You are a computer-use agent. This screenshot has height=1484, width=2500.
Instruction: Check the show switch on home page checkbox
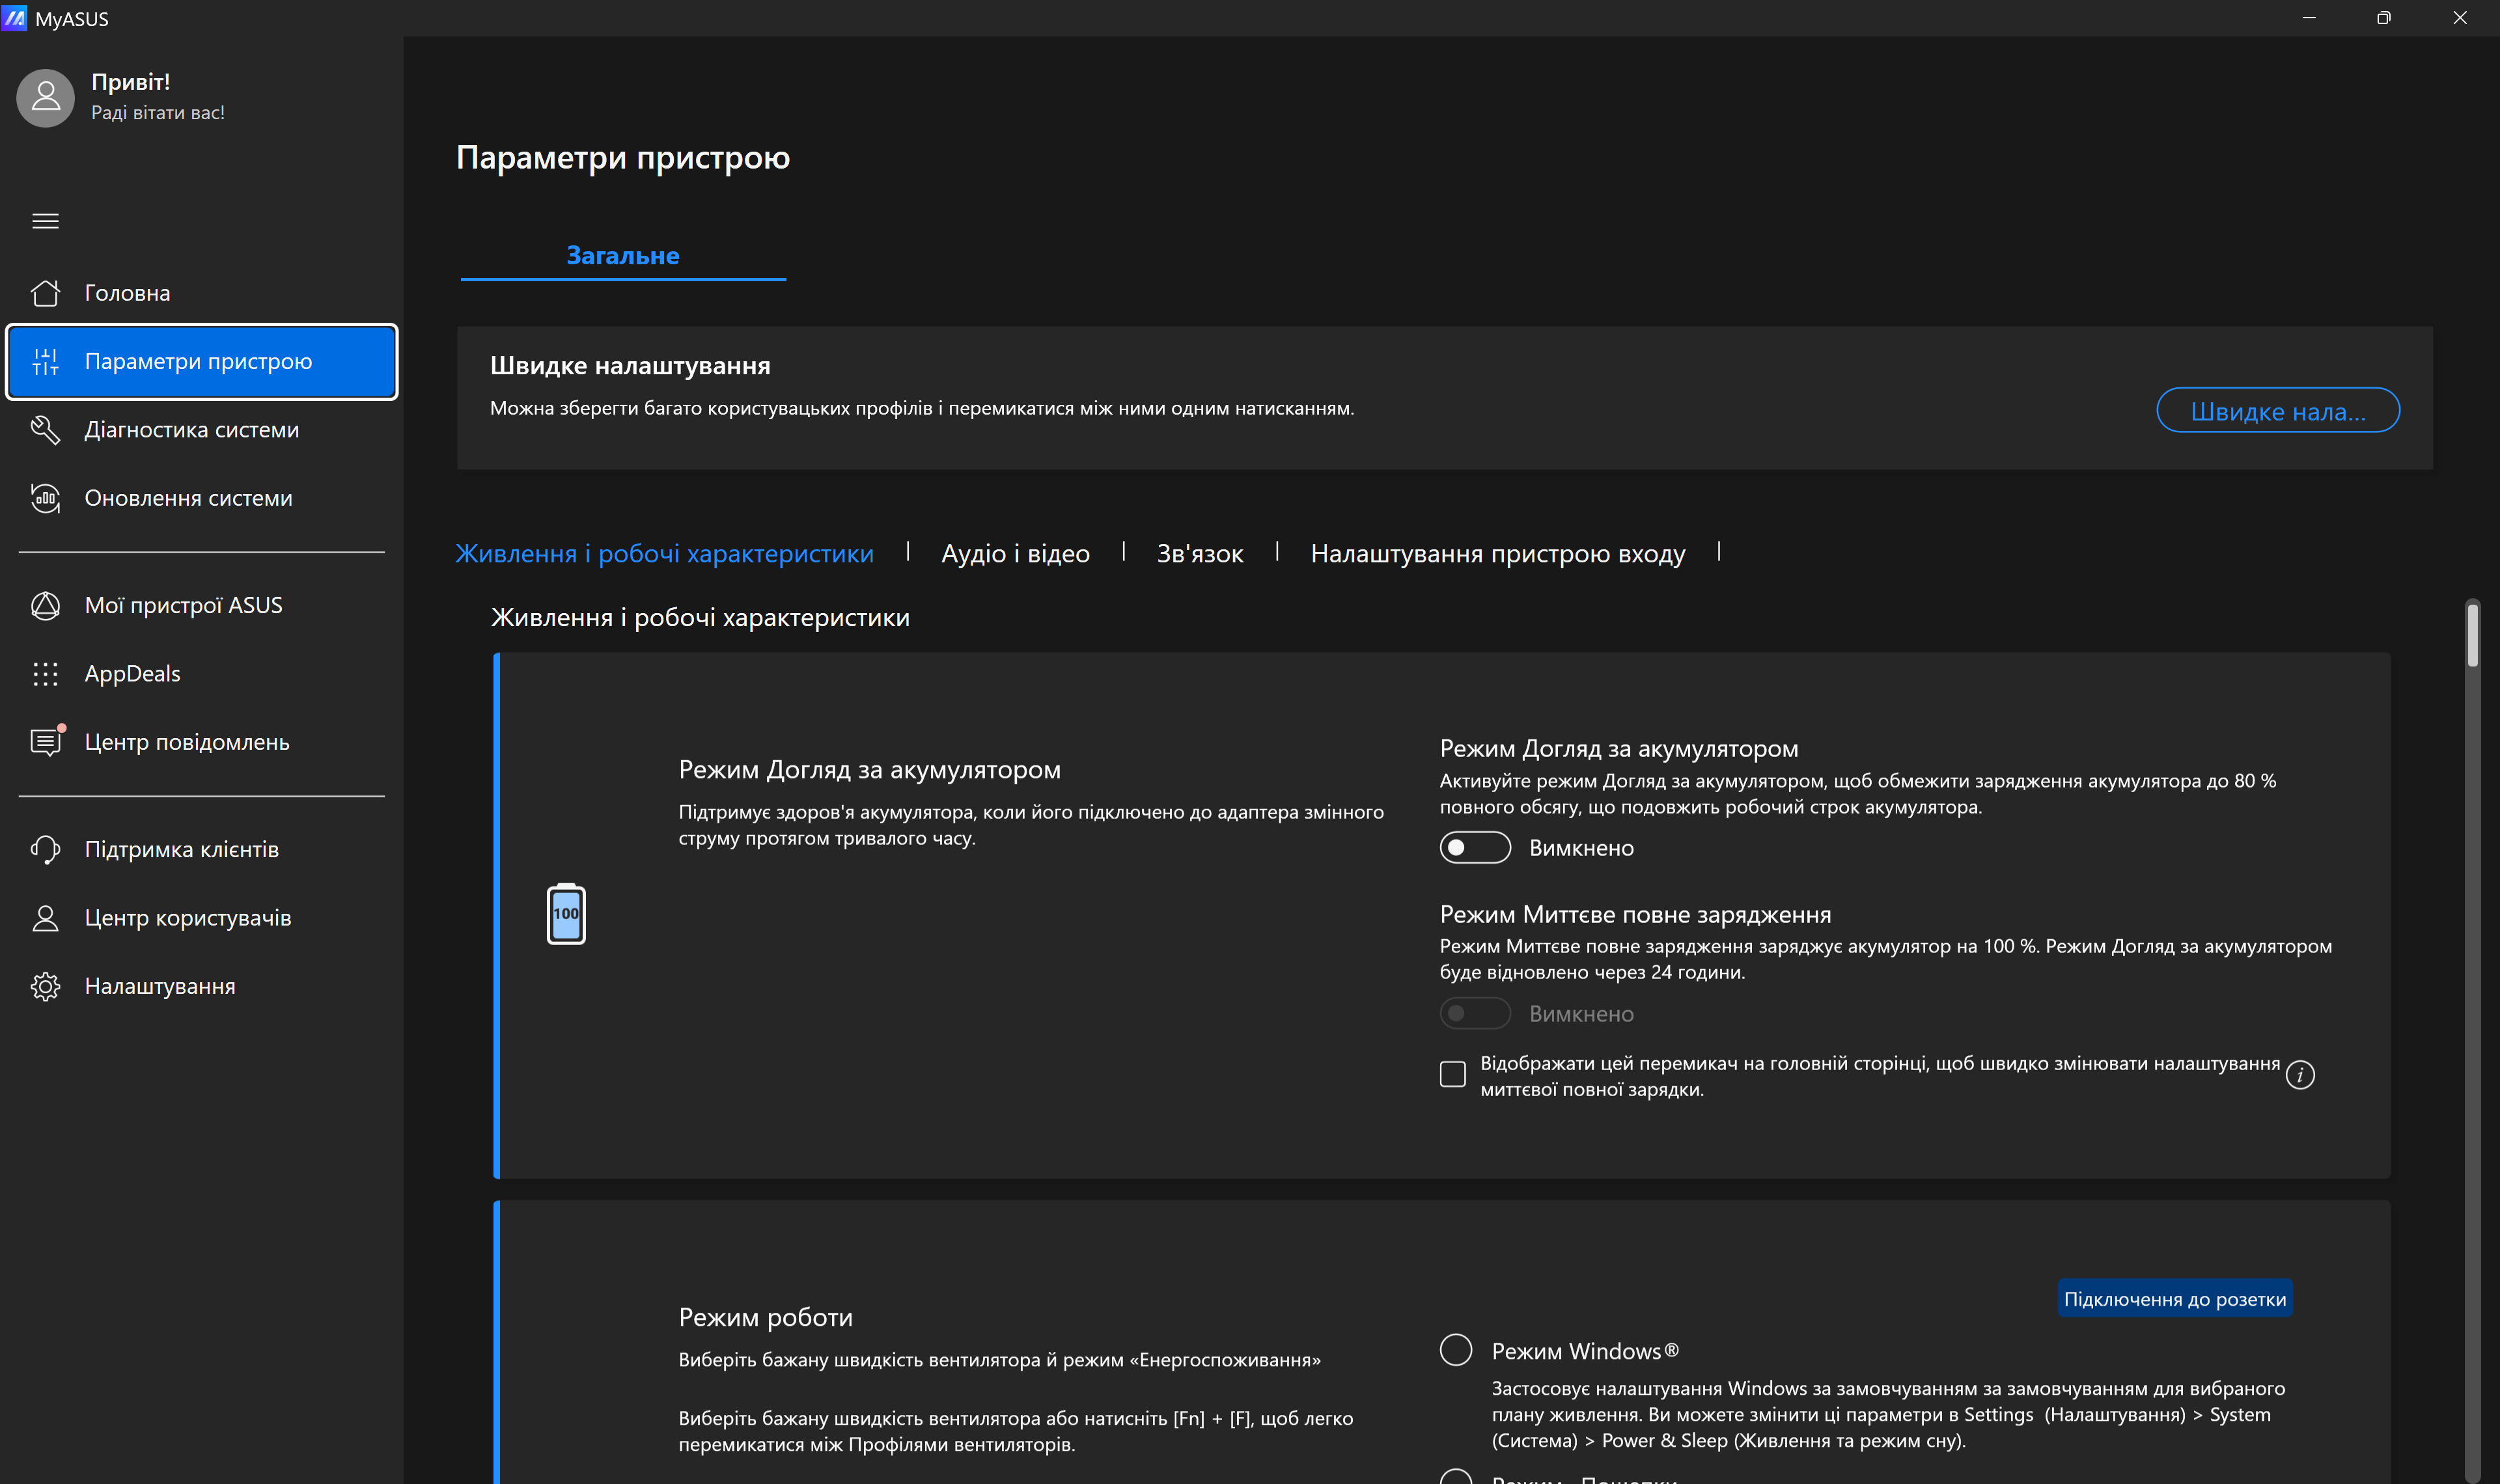pos(1453,1075)
